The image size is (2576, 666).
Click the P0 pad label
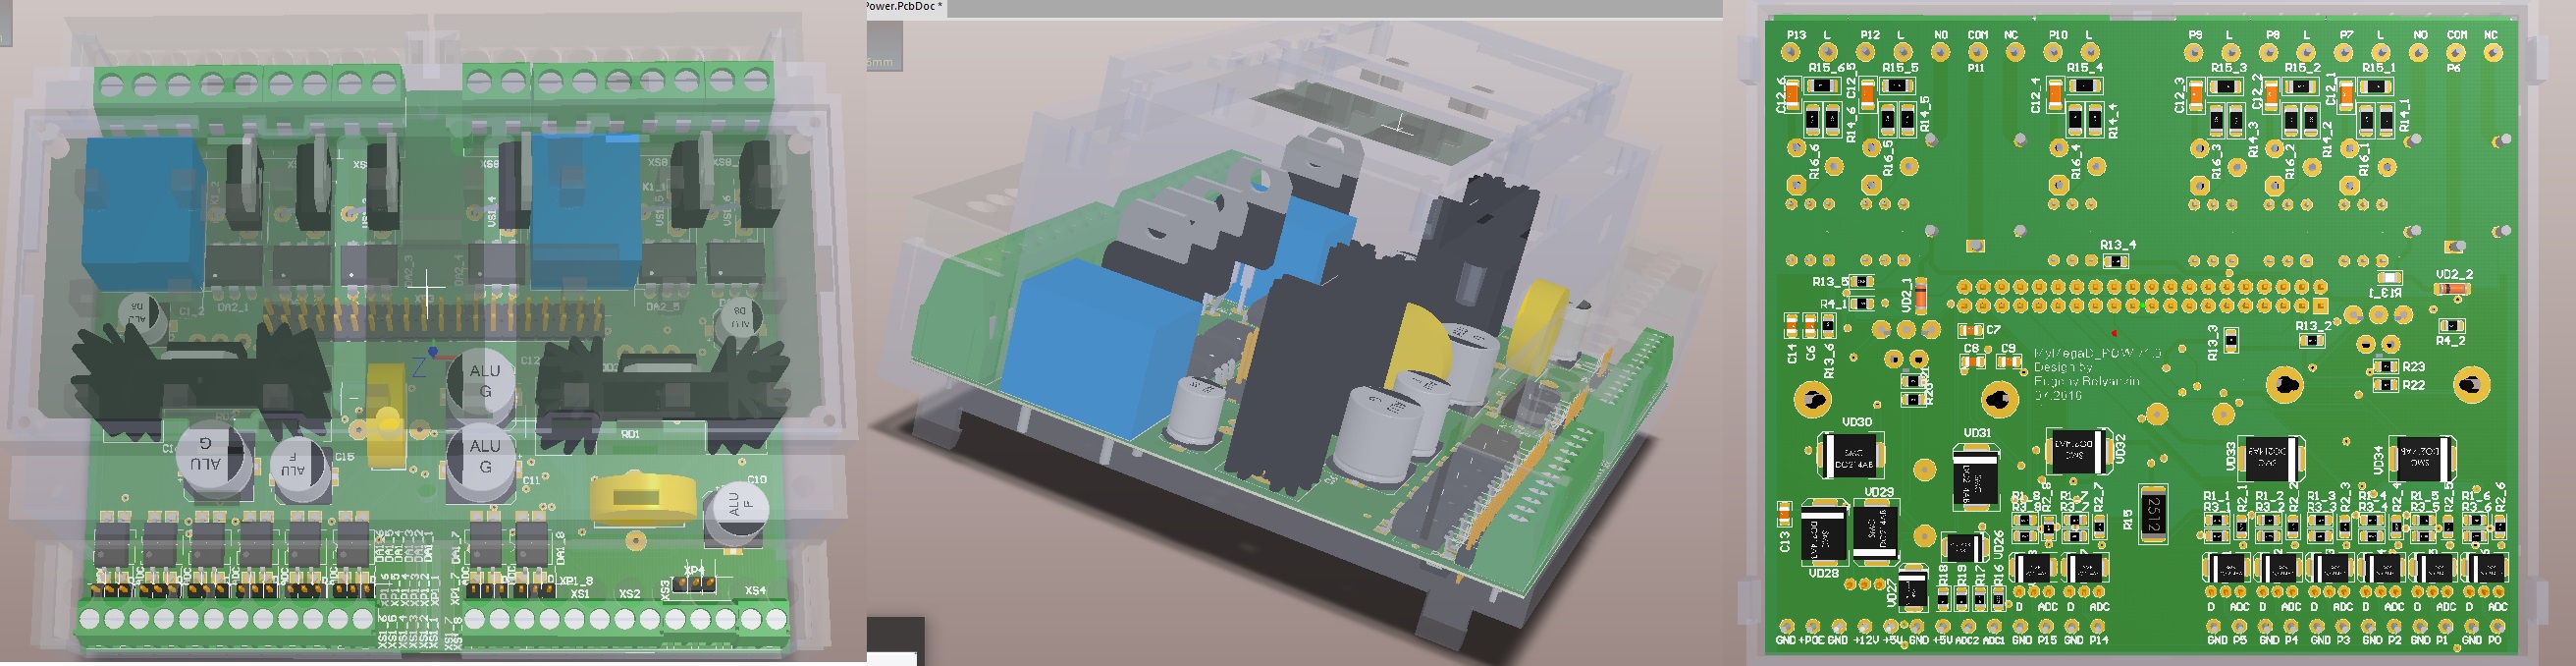pos(2494,640)
